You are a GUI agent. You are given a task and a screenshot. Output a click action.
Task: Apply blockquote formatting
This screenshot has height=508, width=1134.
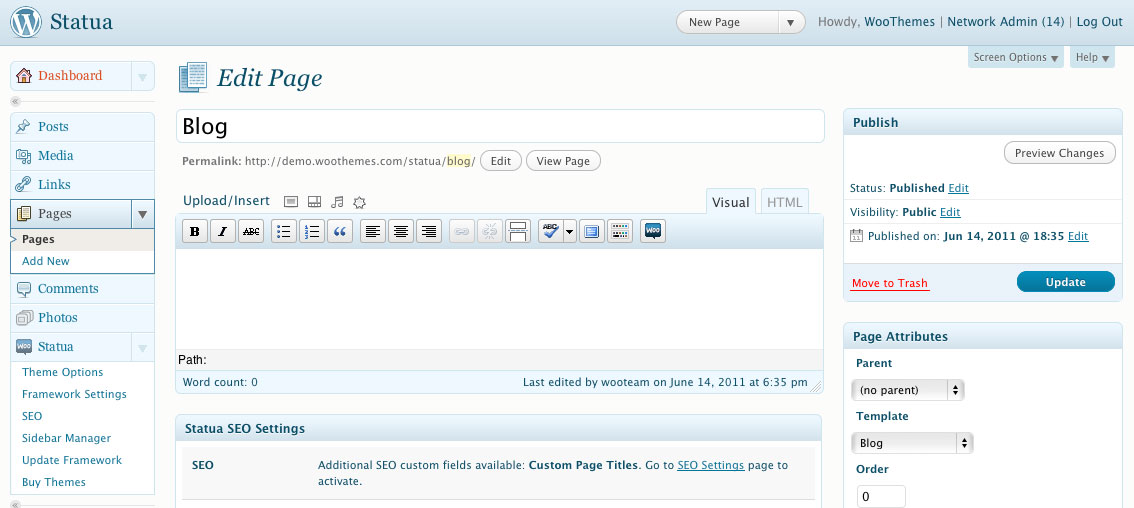340,232
